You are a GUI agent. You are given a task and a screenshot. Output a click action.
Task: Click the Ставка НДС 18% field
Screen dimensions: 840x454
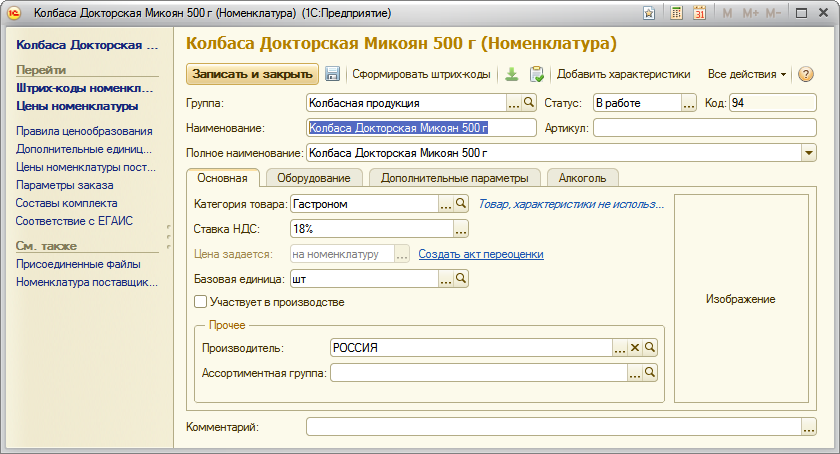pos(372,229)
